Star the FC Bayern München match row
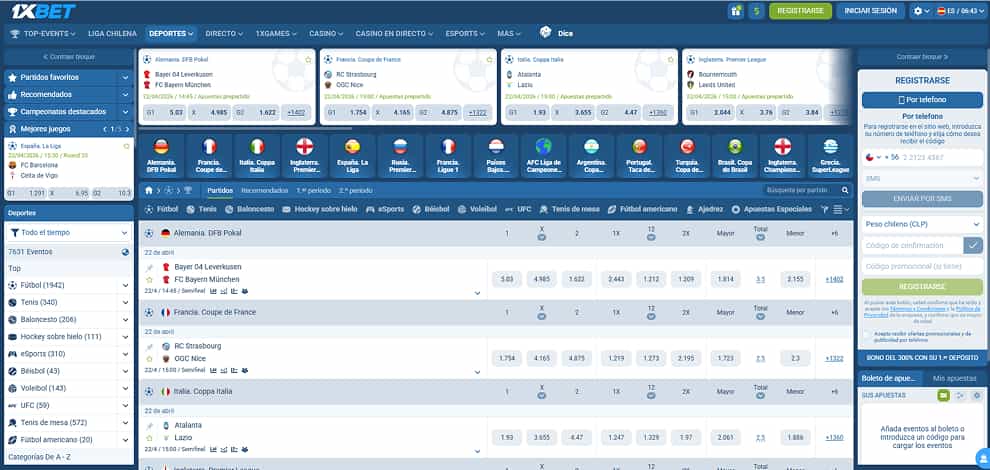This screenshot has height=470, width=990. (x=150, y=280)
